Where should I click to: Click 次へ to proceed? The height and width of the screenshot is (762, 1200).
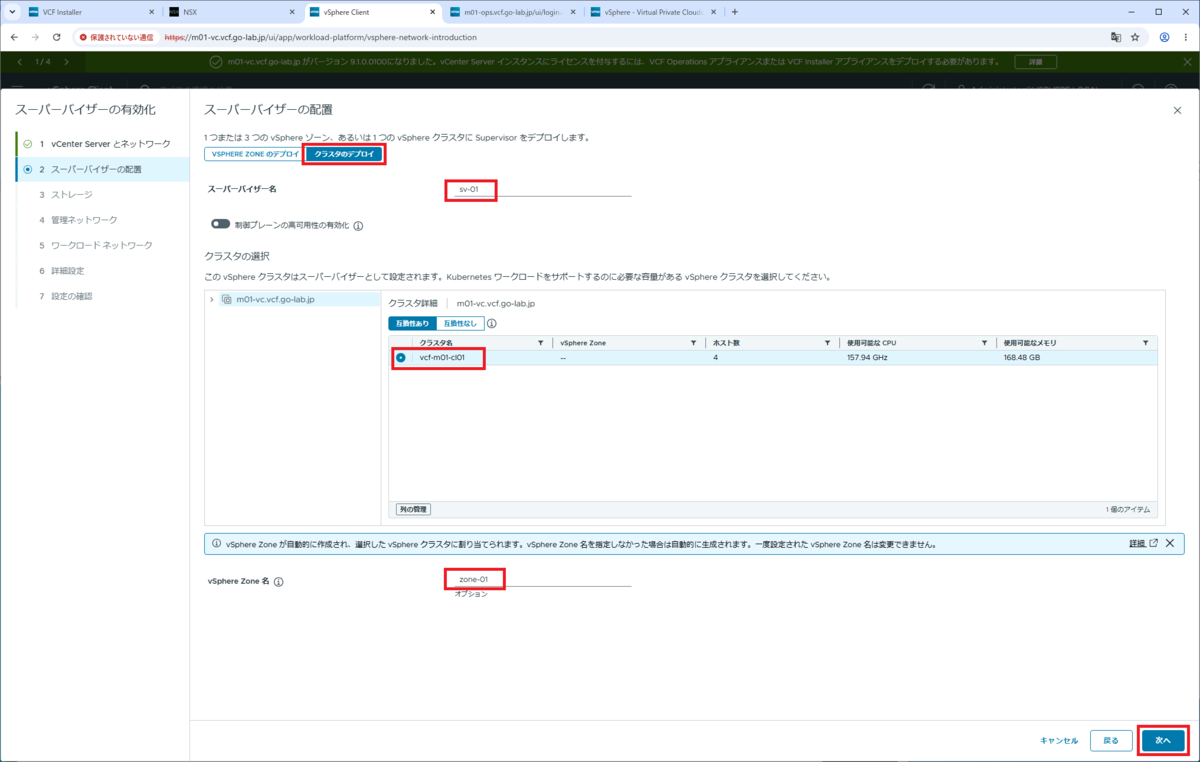(1163, 740)
